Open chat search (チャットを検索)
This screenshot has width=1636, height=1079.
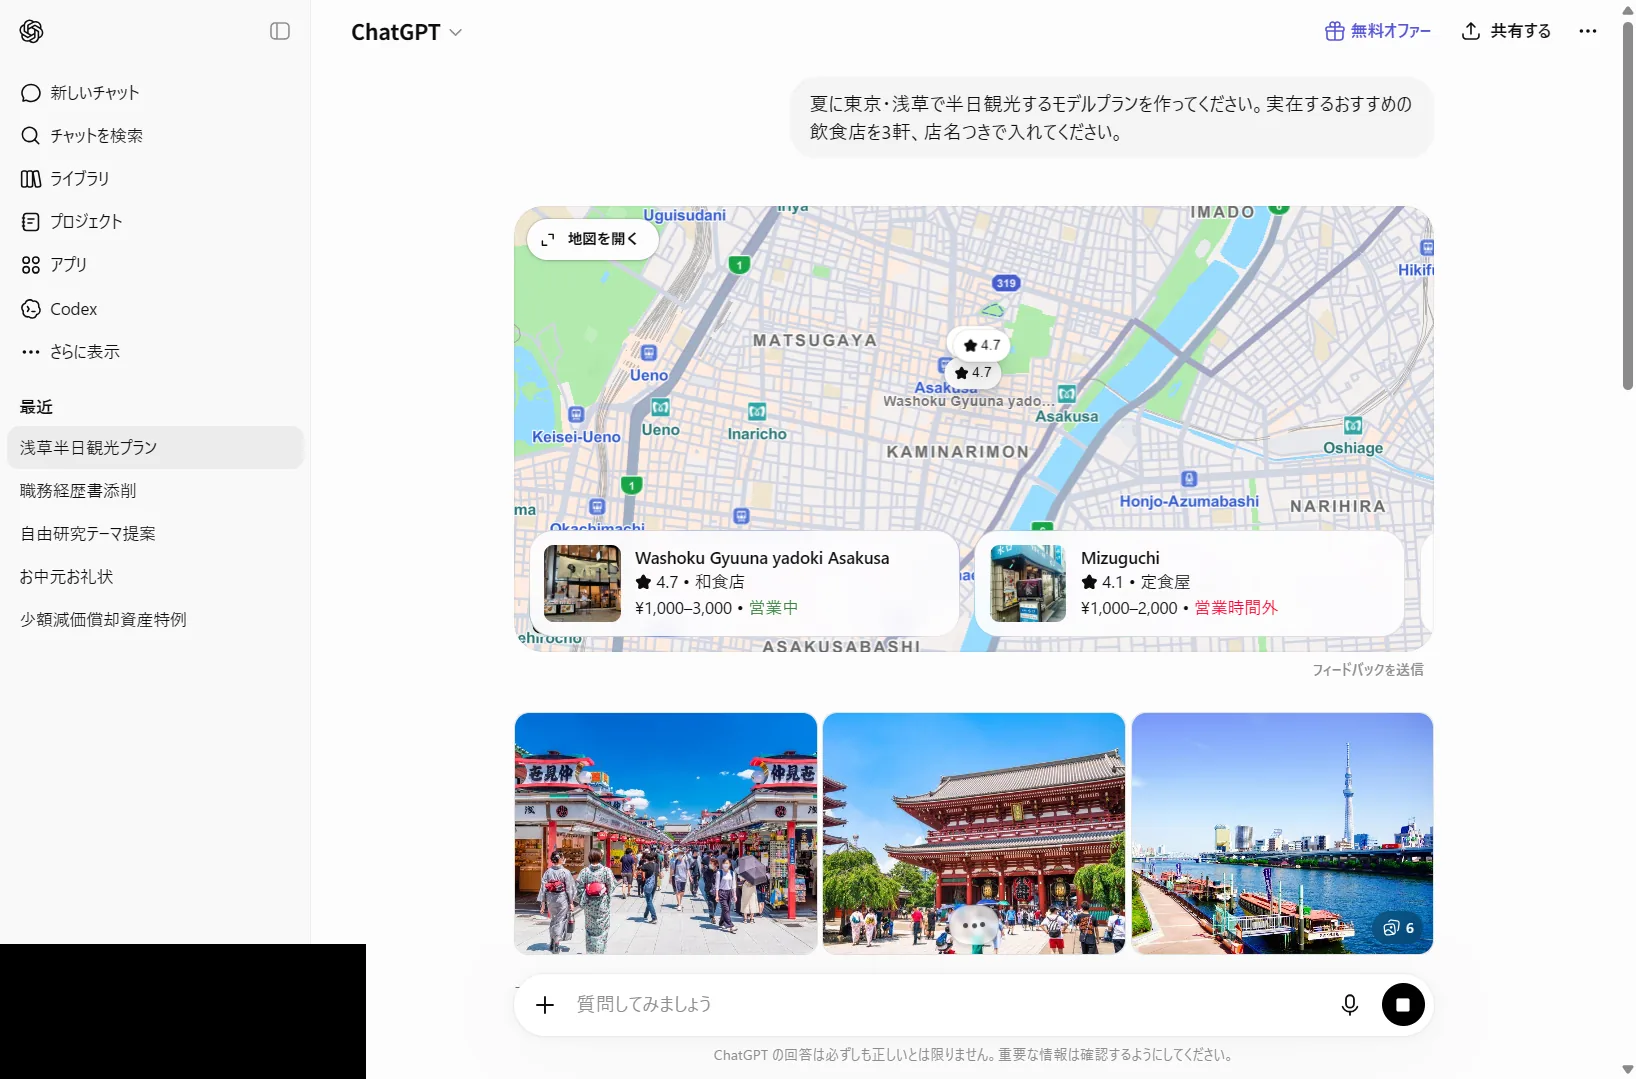(155, 136)
